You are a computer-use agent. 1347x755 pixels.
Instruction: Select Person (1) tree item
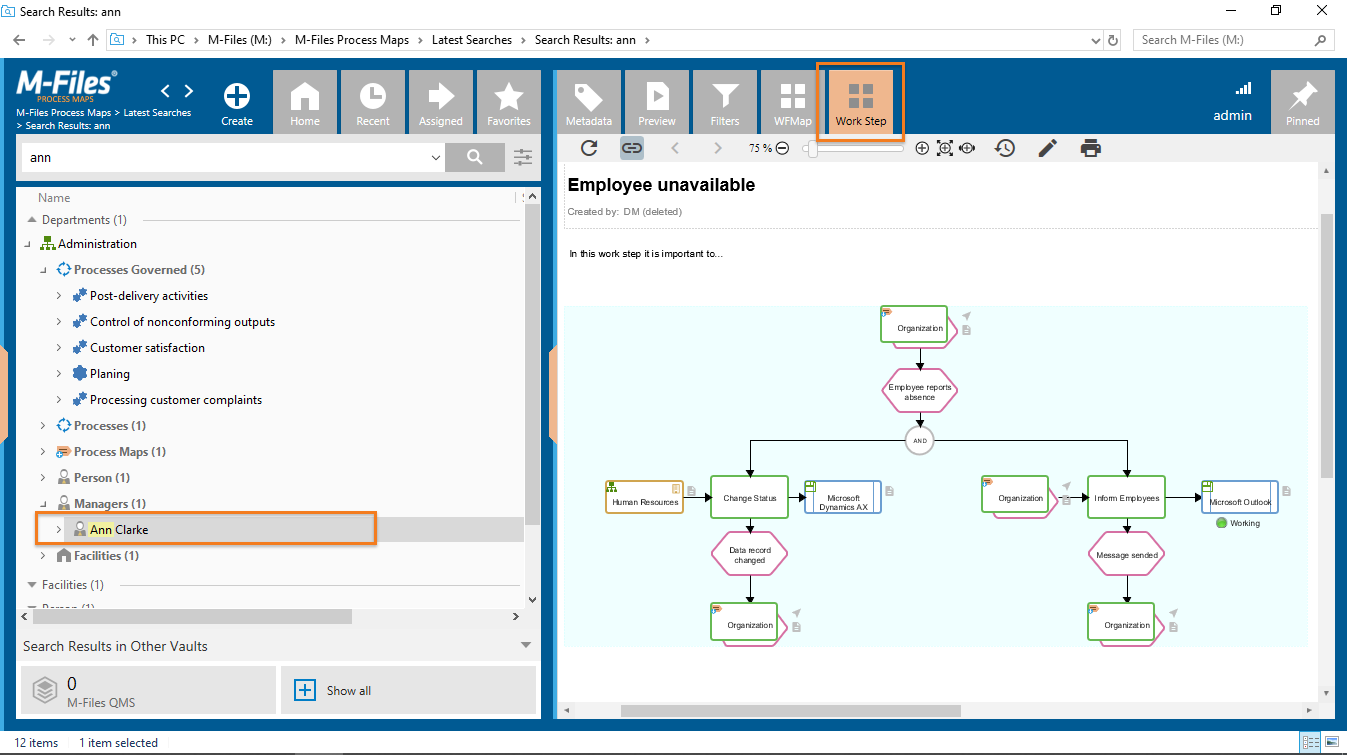tap(102, 478)
